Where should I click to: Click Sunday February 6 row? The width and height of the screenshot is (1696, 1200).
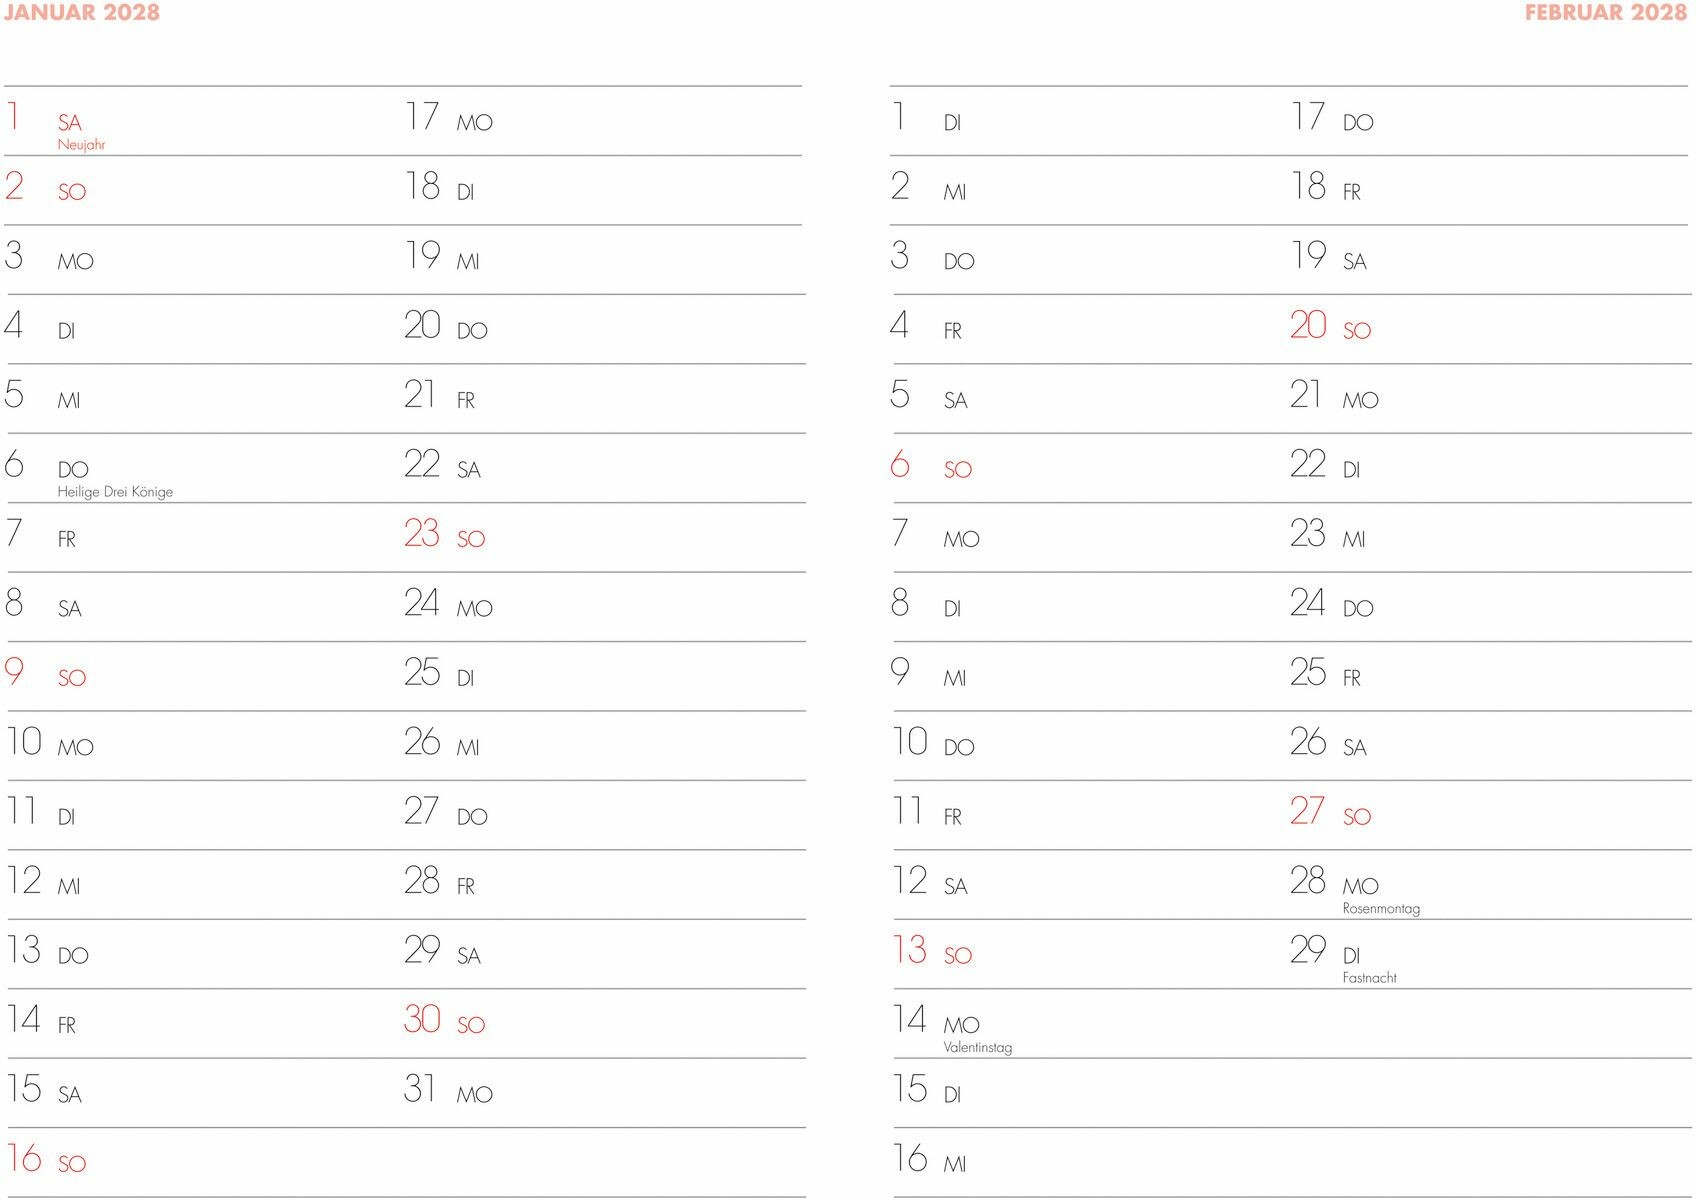[1090, 468]
